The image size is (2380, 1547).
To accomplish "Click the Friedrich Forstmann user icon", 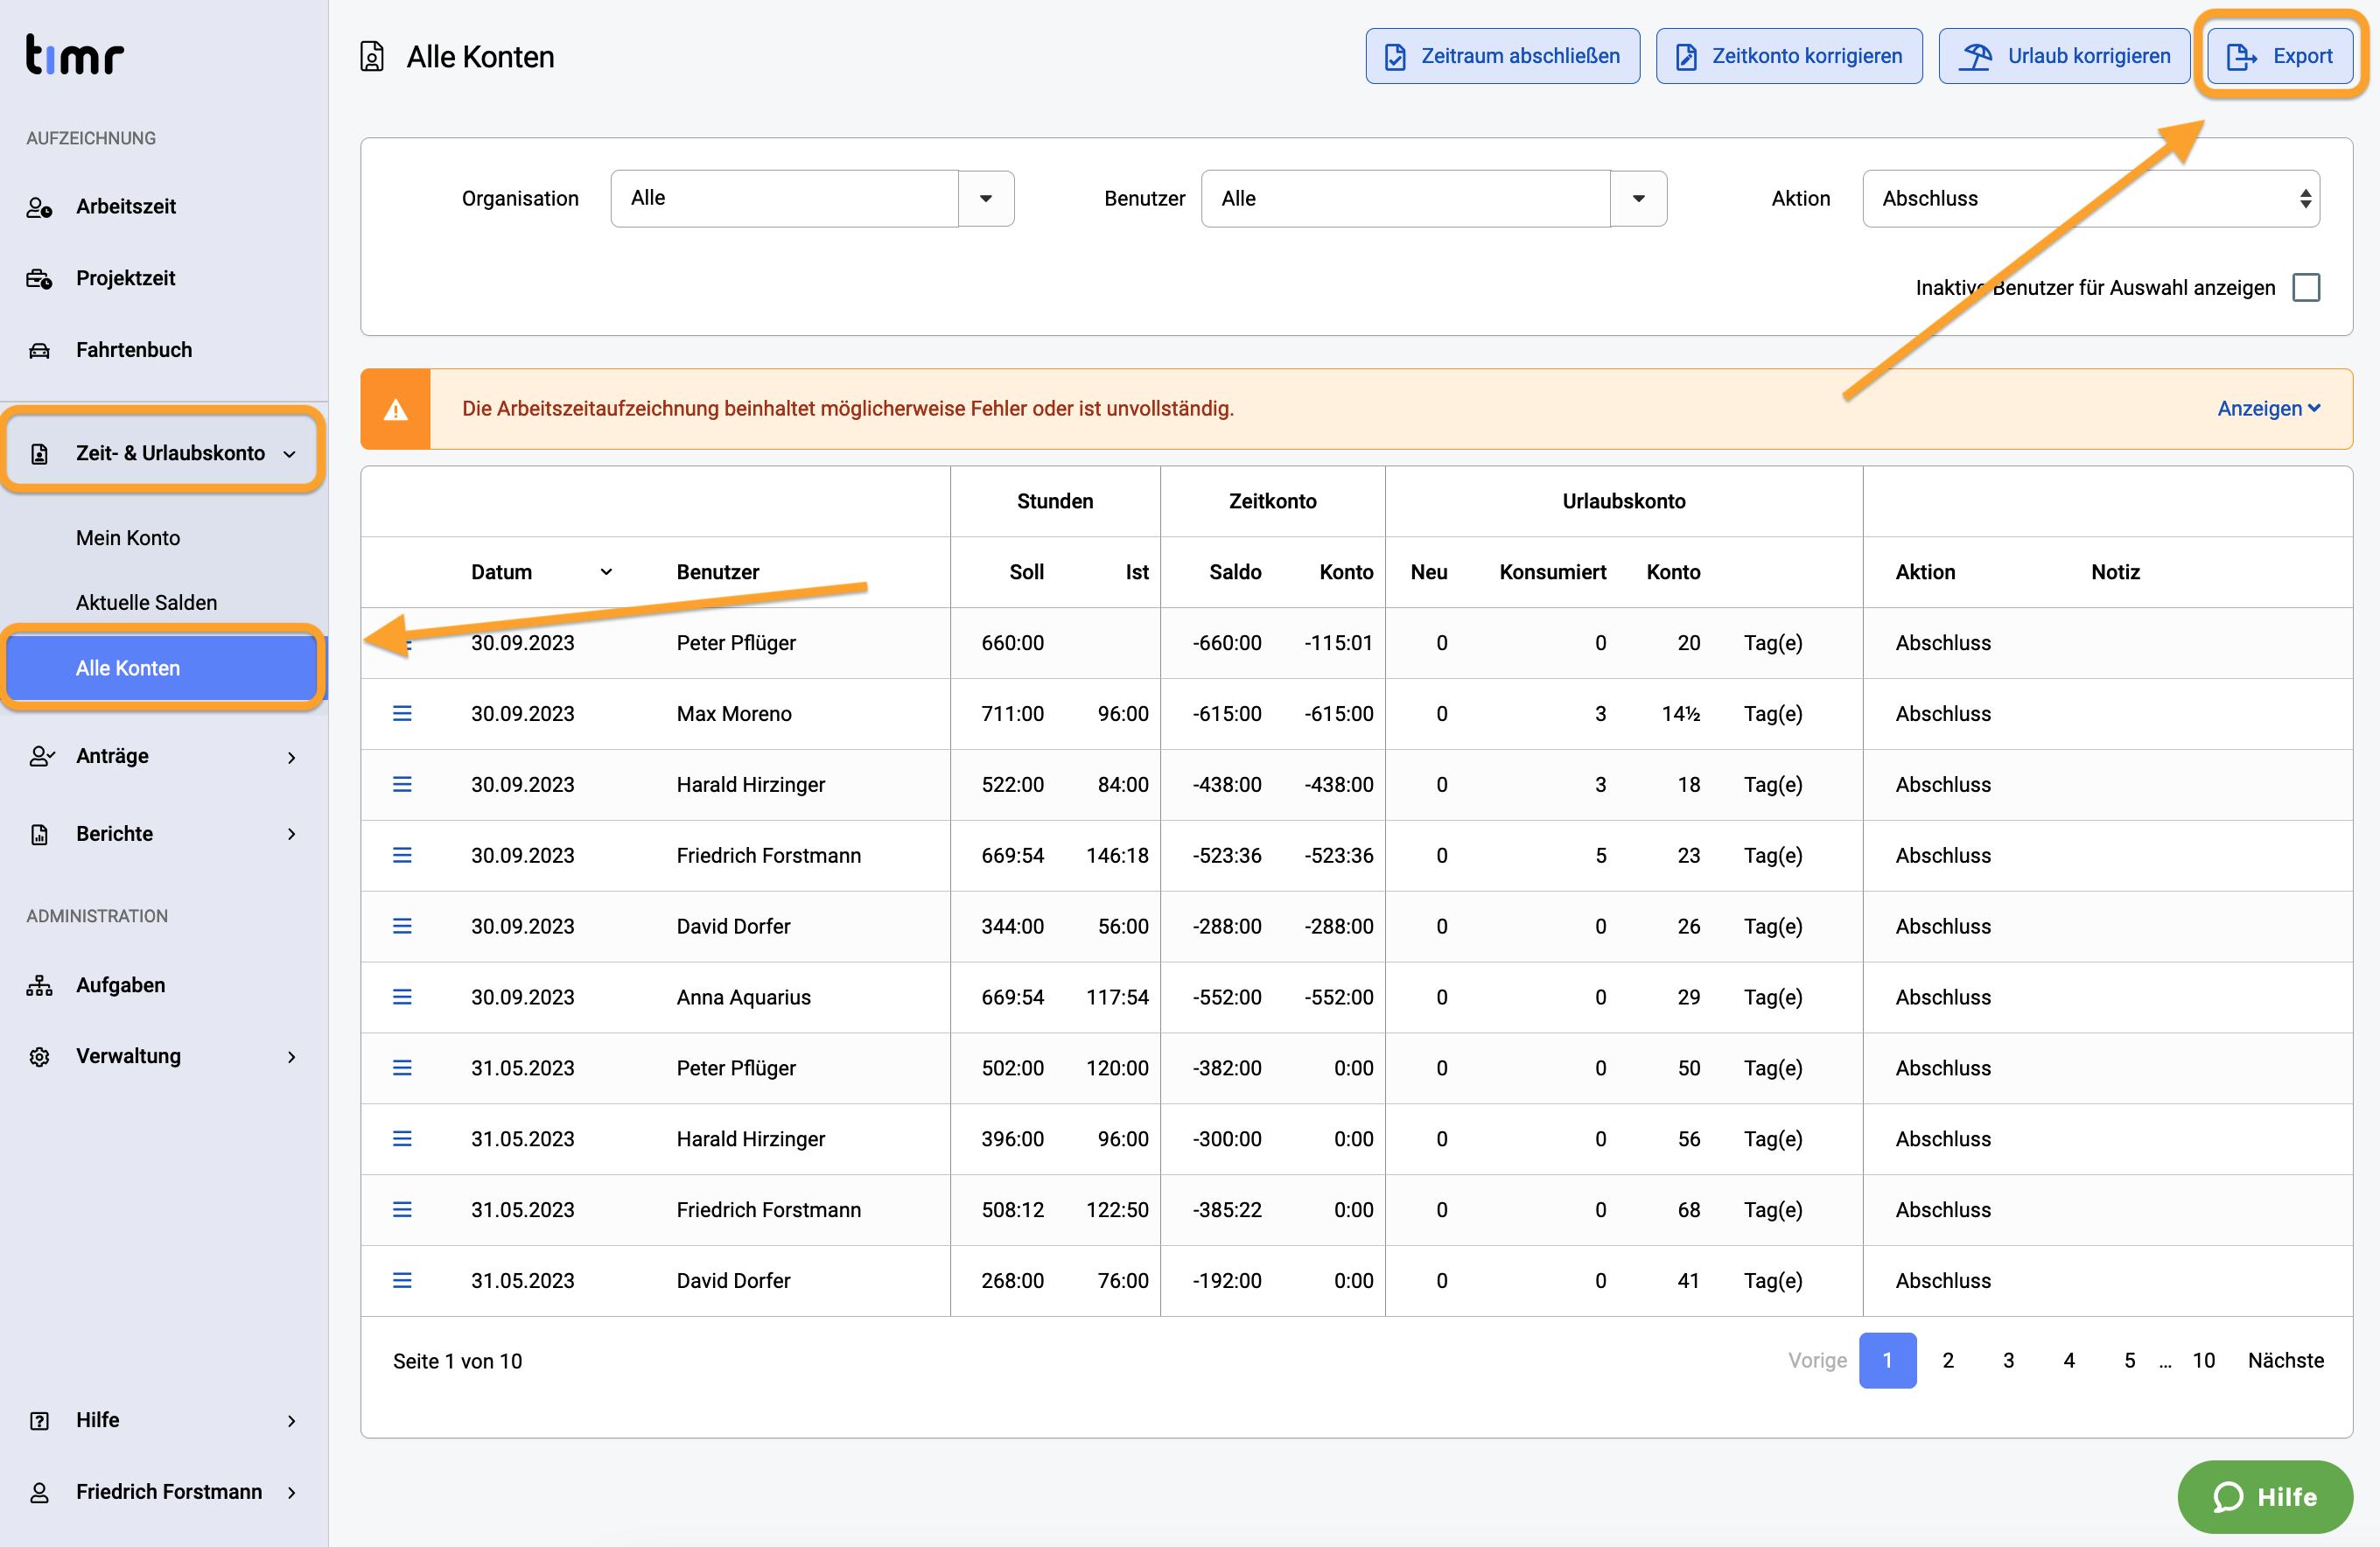I will click(39, 1493).
